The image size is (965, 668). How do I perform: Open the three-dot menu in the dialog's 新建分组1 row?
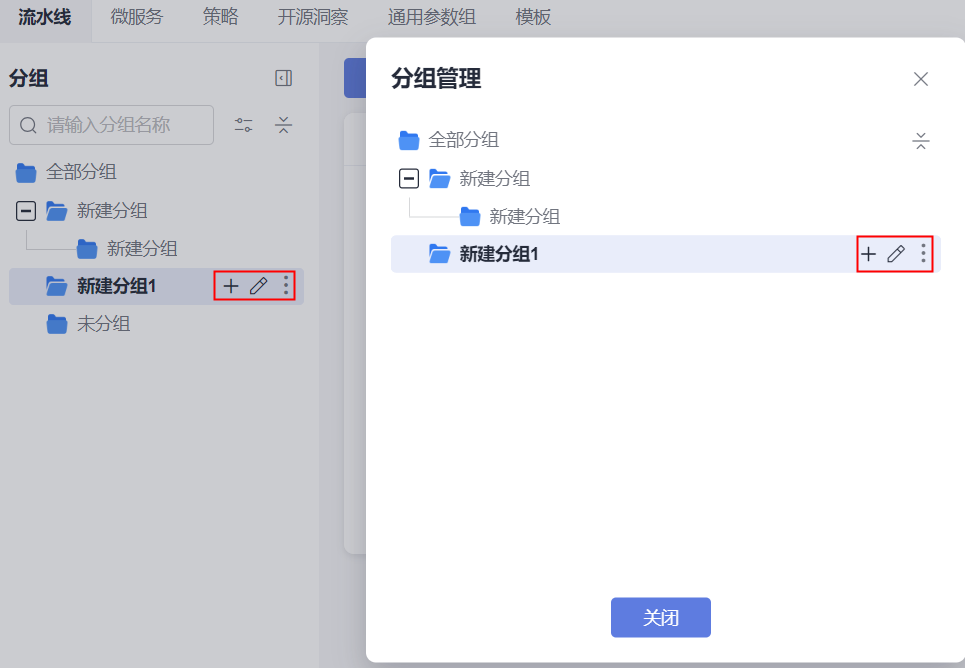(923, 254)
